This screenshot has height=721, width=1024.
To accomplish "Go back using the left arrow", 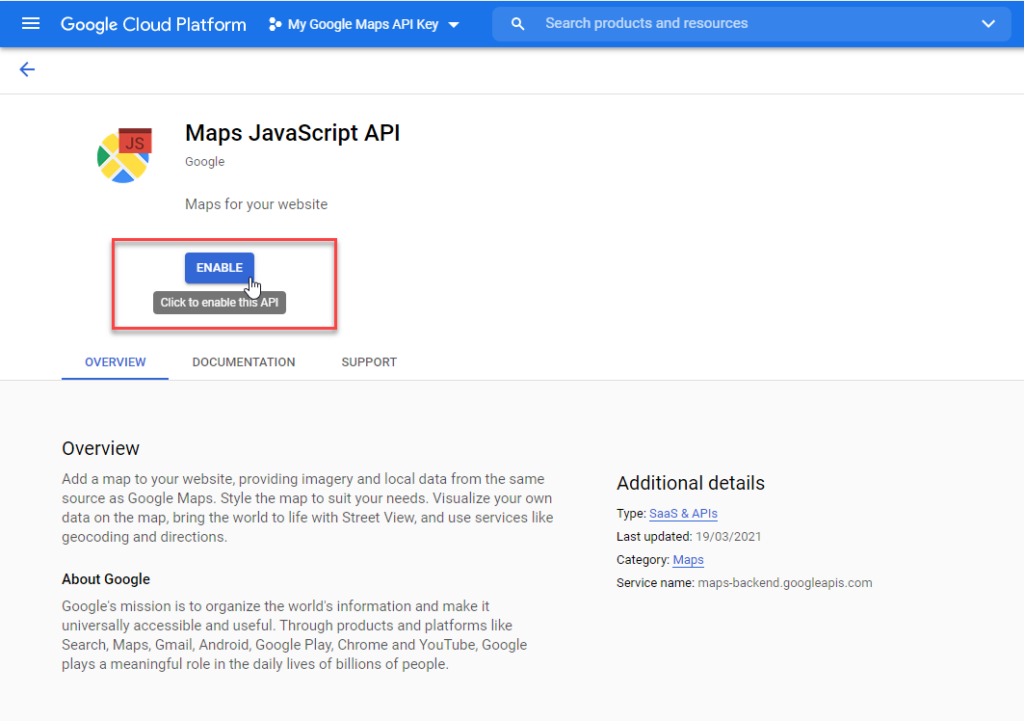I will (27, 69).
